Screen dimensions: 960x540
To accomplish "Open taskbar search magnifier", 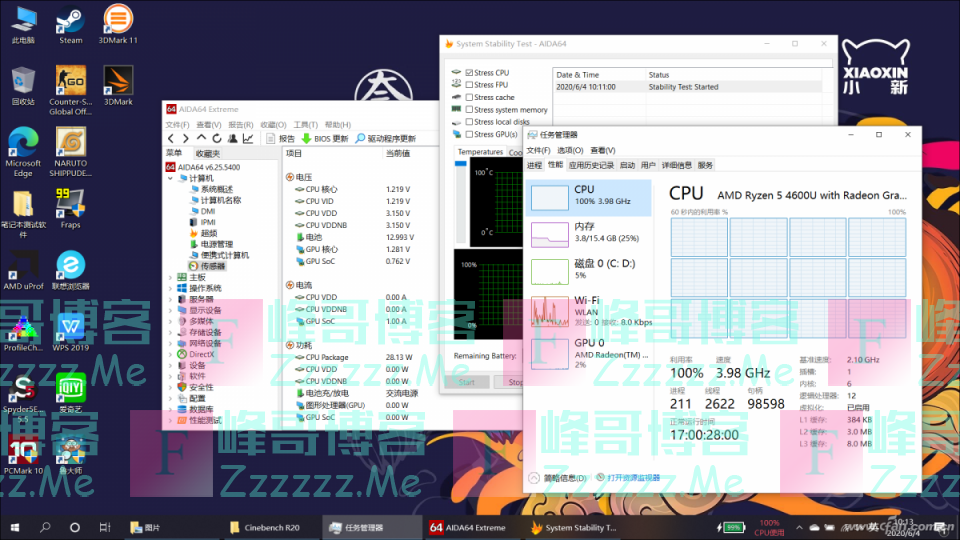I will pos(45,527).
